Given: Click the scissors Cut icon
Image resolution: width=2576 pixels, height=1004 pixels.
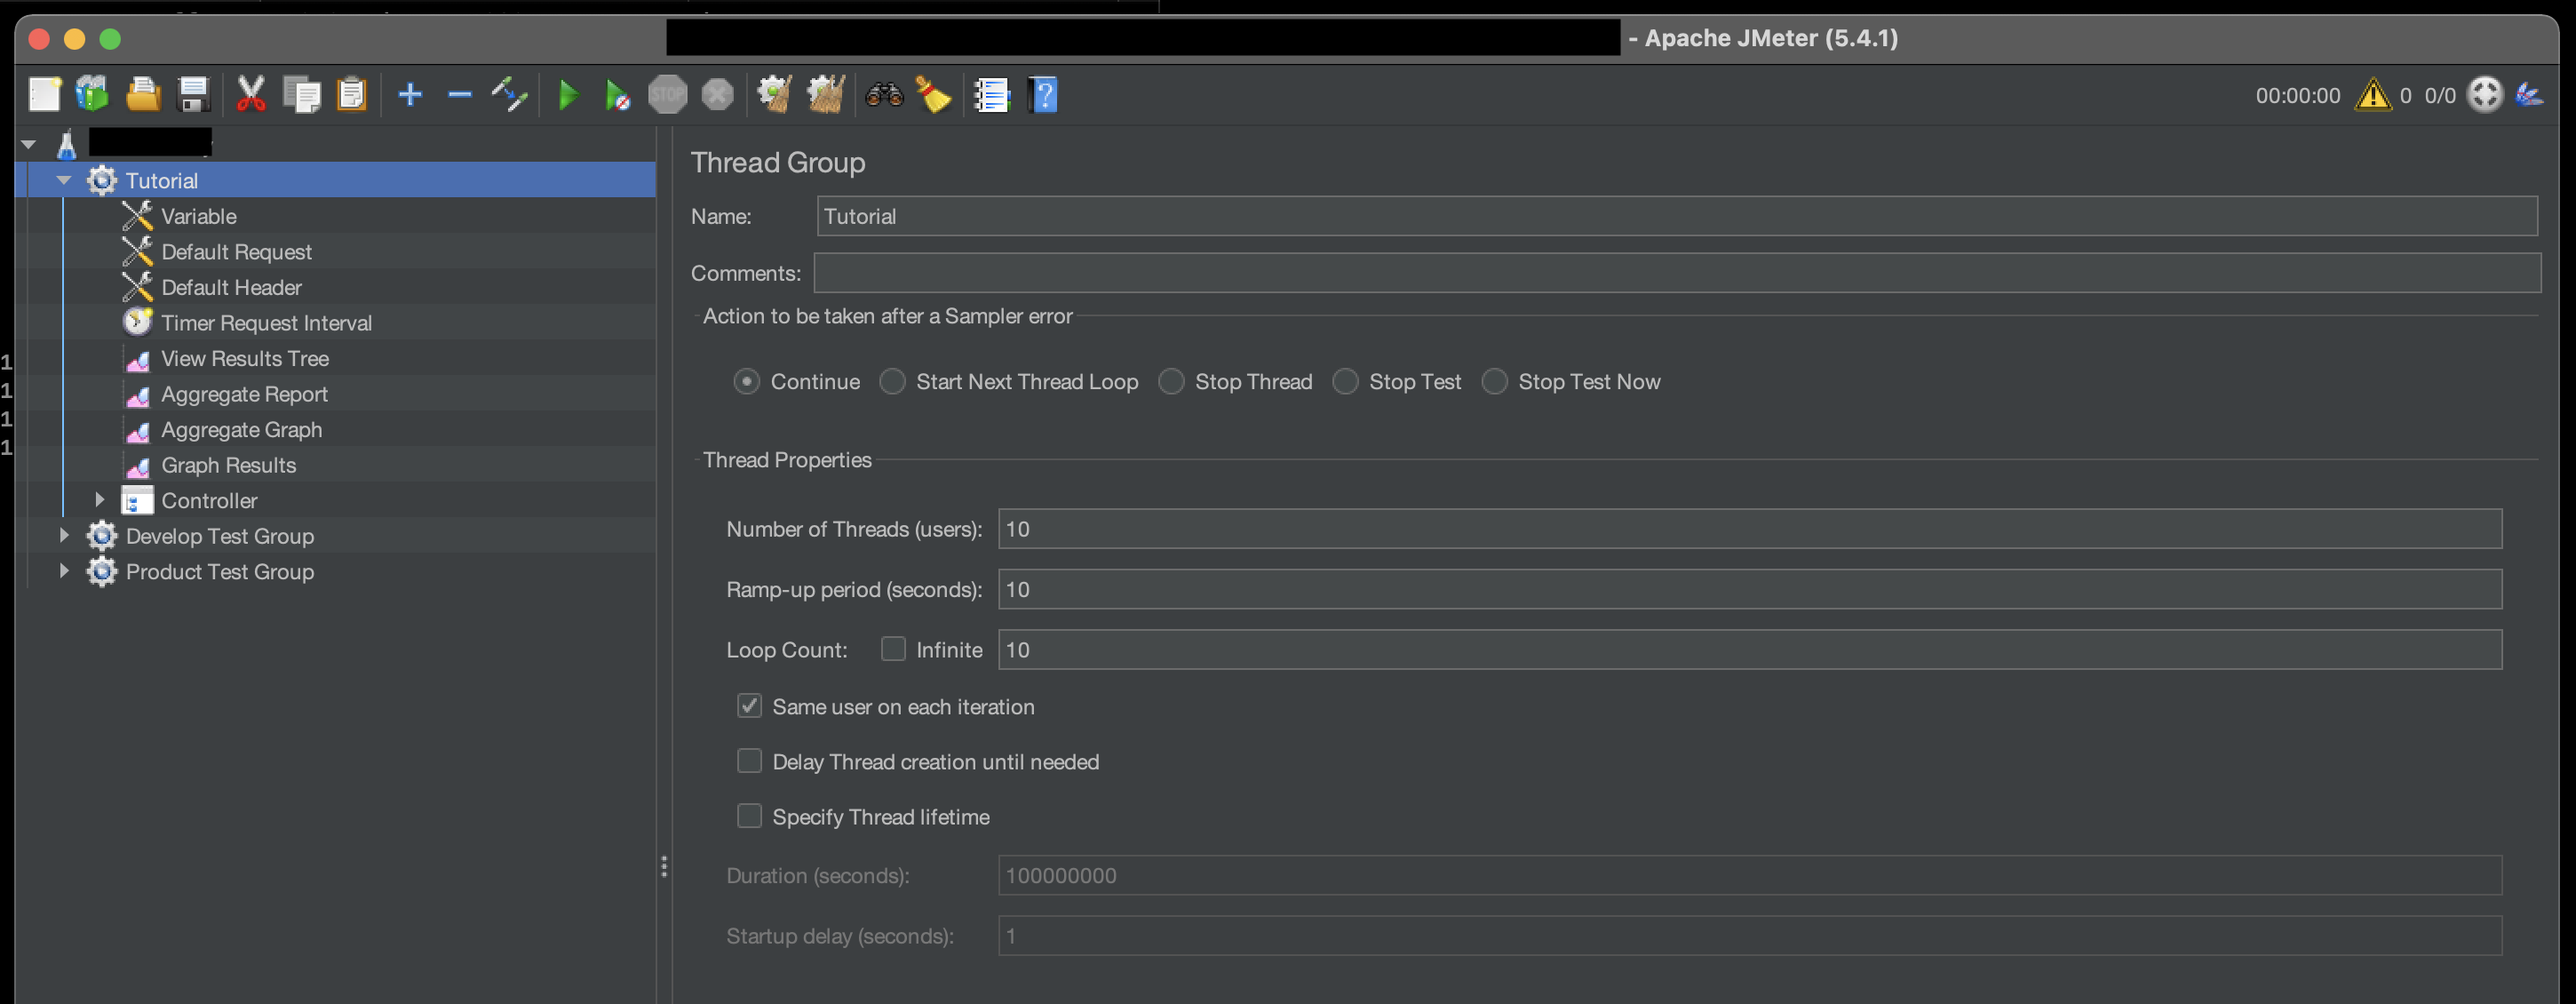Looking at the screenshot, I should tap(250, 96).
